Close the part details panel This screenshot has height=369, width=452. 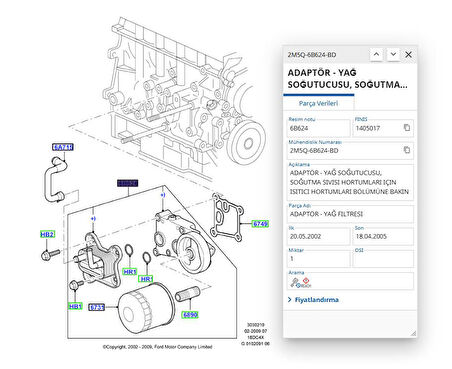408,54
